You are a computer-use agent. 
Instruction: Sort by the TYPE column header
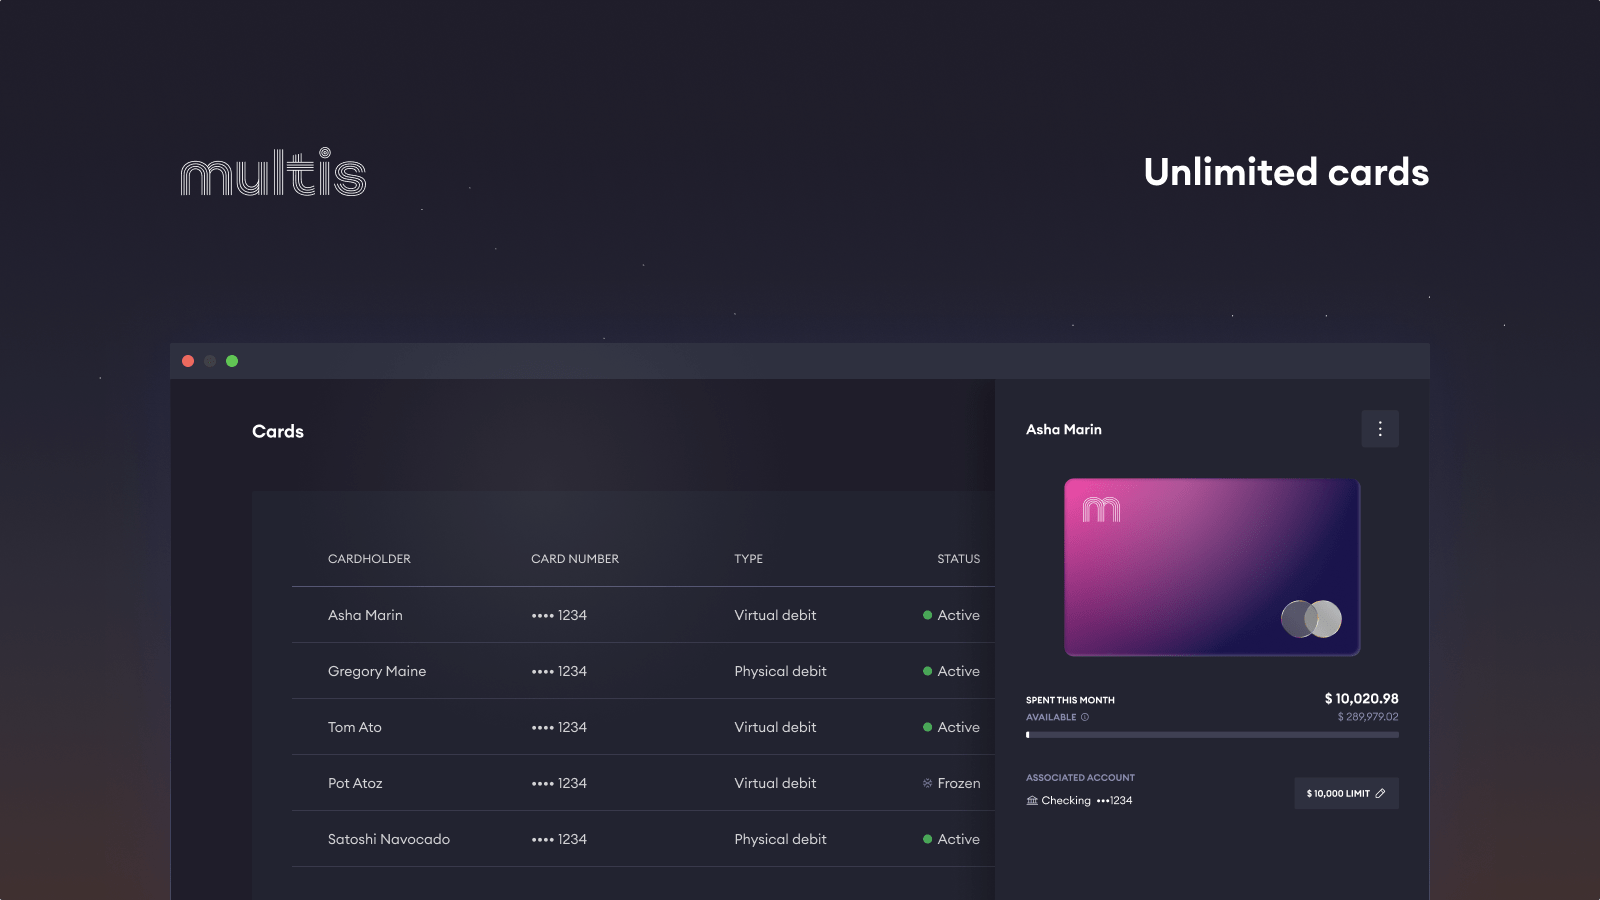[748, 559]
